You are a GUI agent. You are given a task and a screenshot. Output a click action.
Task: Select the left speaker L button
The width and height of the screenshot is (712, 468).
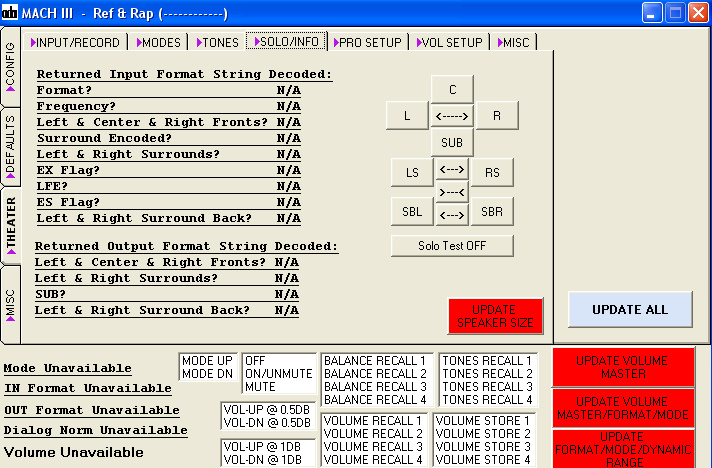407,116
